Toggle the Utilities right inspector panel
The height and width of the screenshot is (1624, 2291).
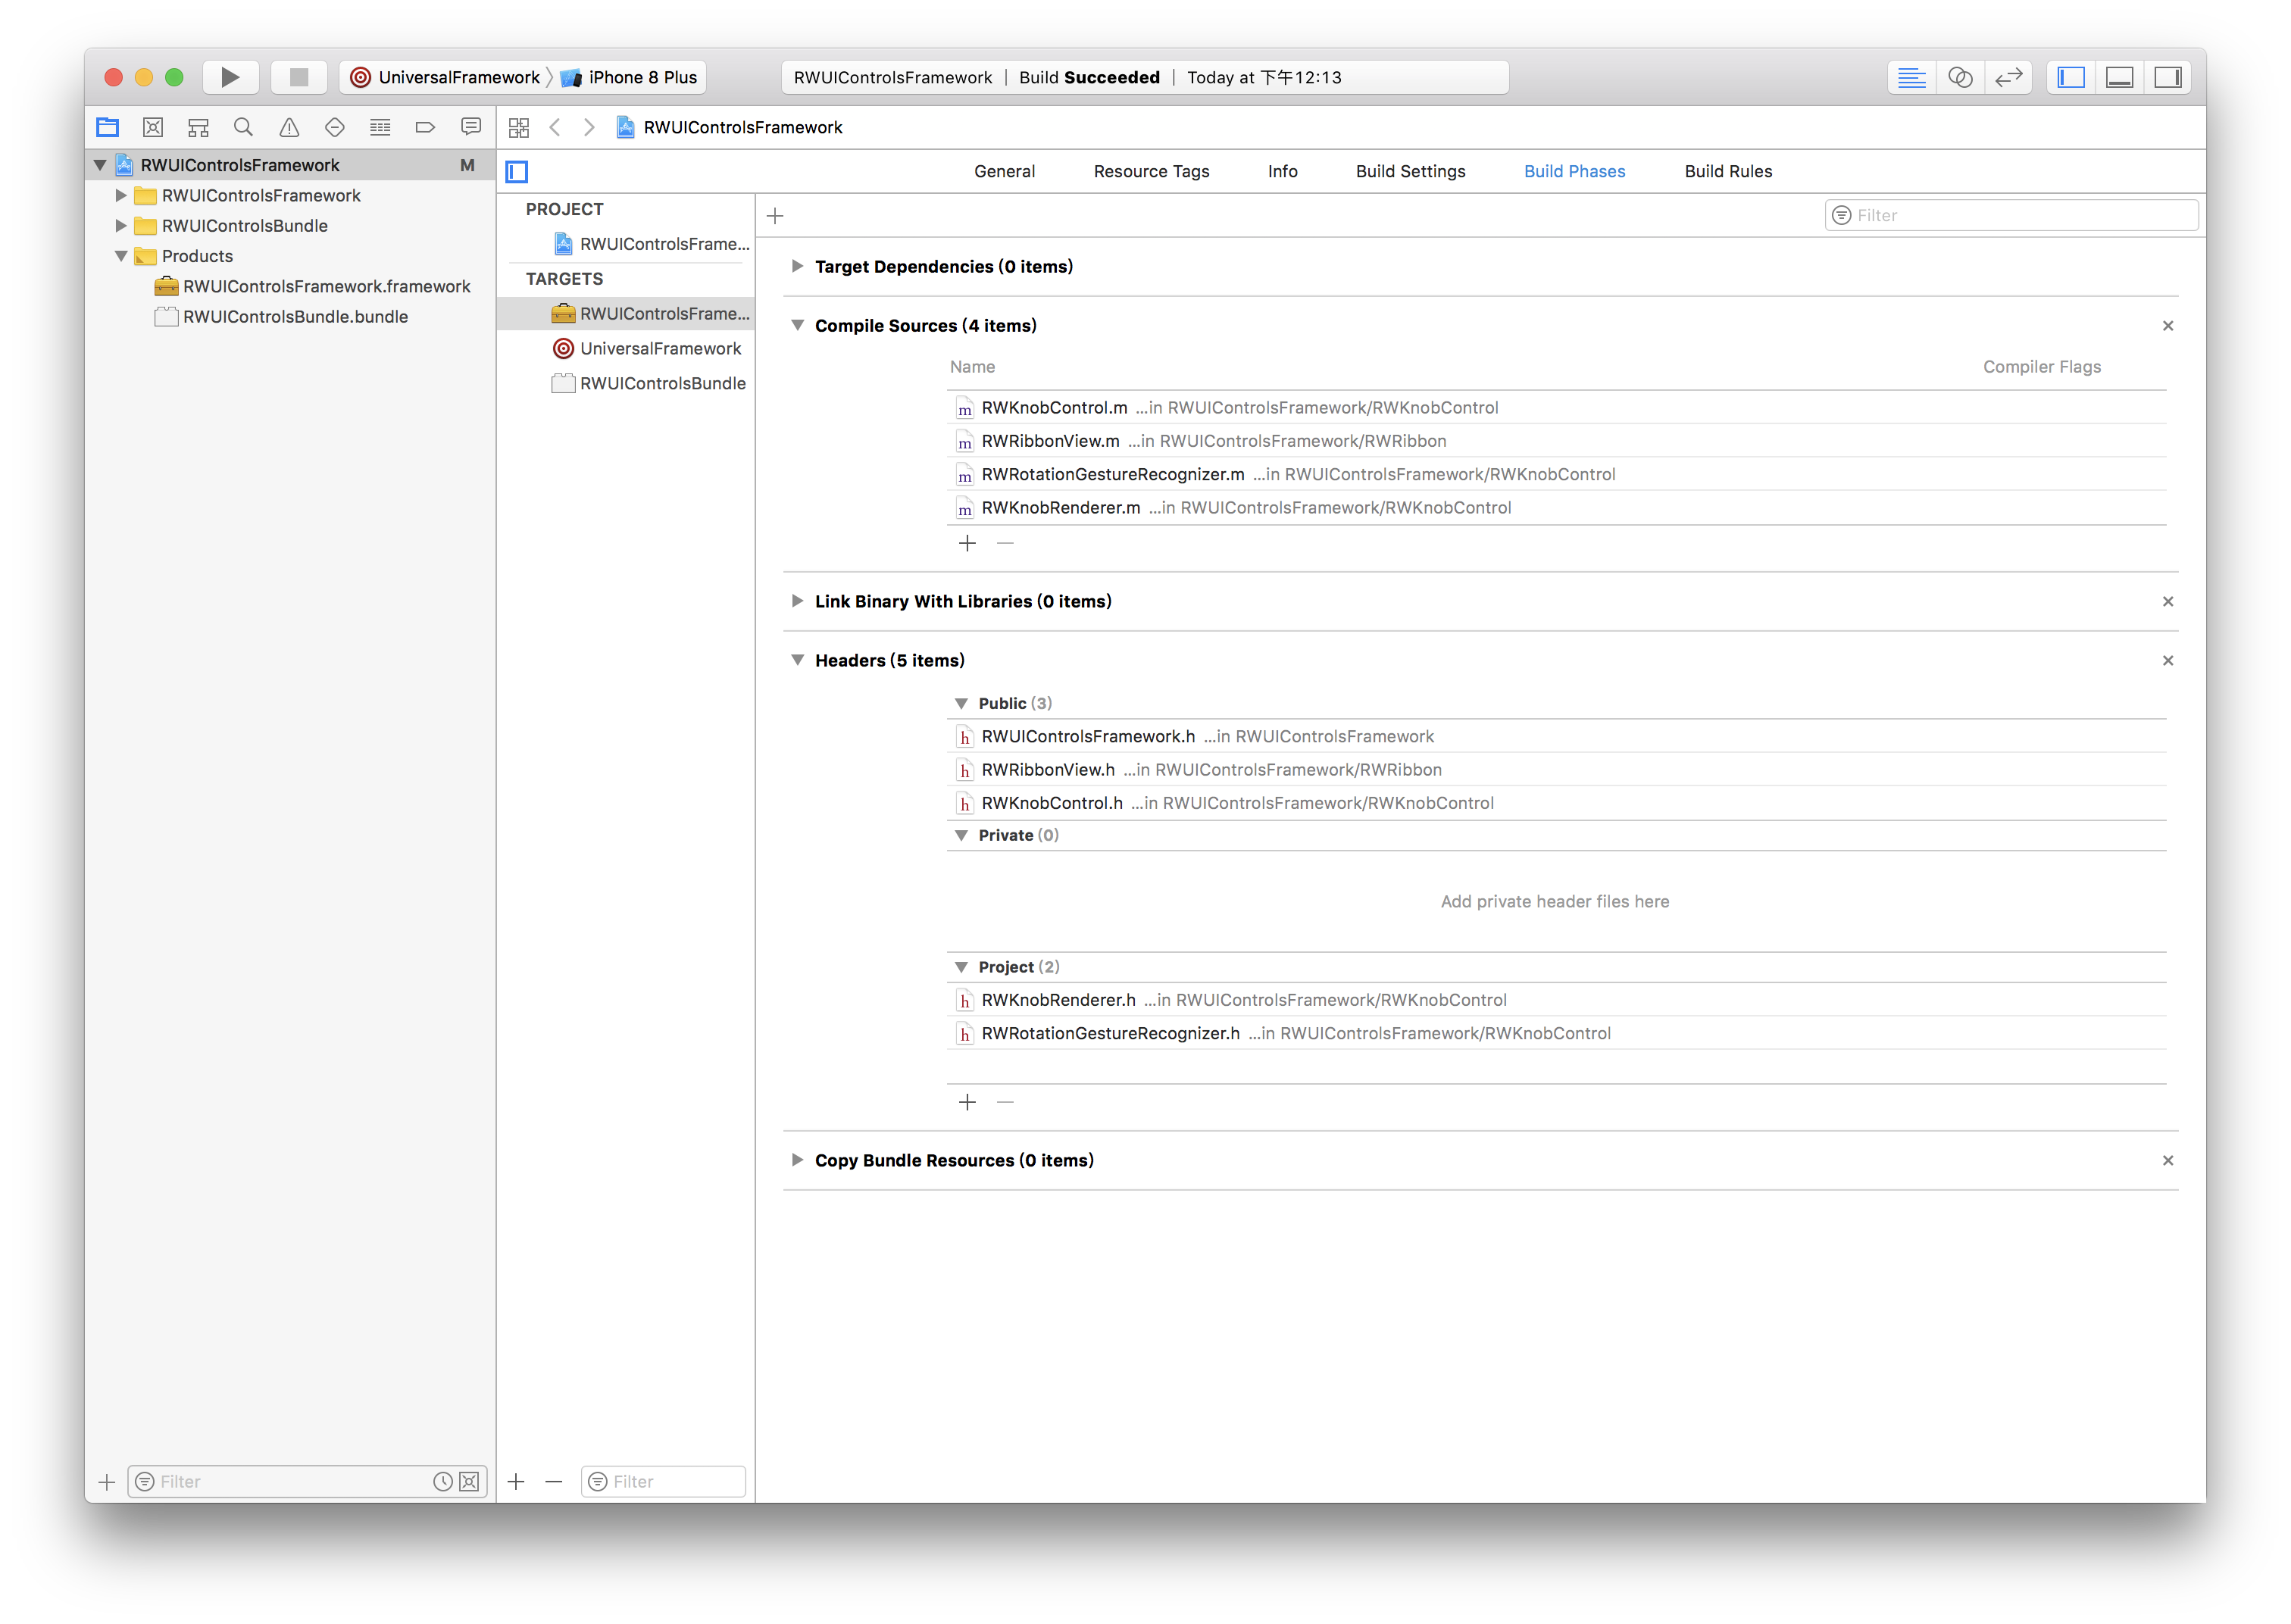click(x=2167, y=77)
